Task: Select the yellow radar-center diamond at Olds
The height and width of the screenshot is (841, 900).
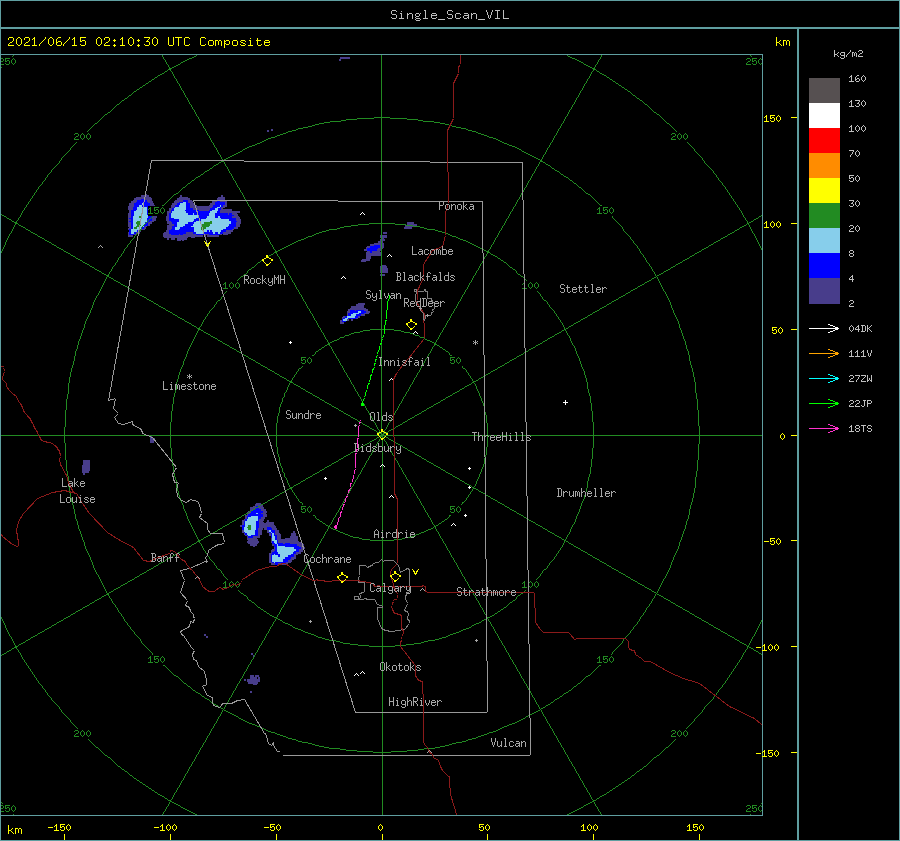Action: [382, 435]
